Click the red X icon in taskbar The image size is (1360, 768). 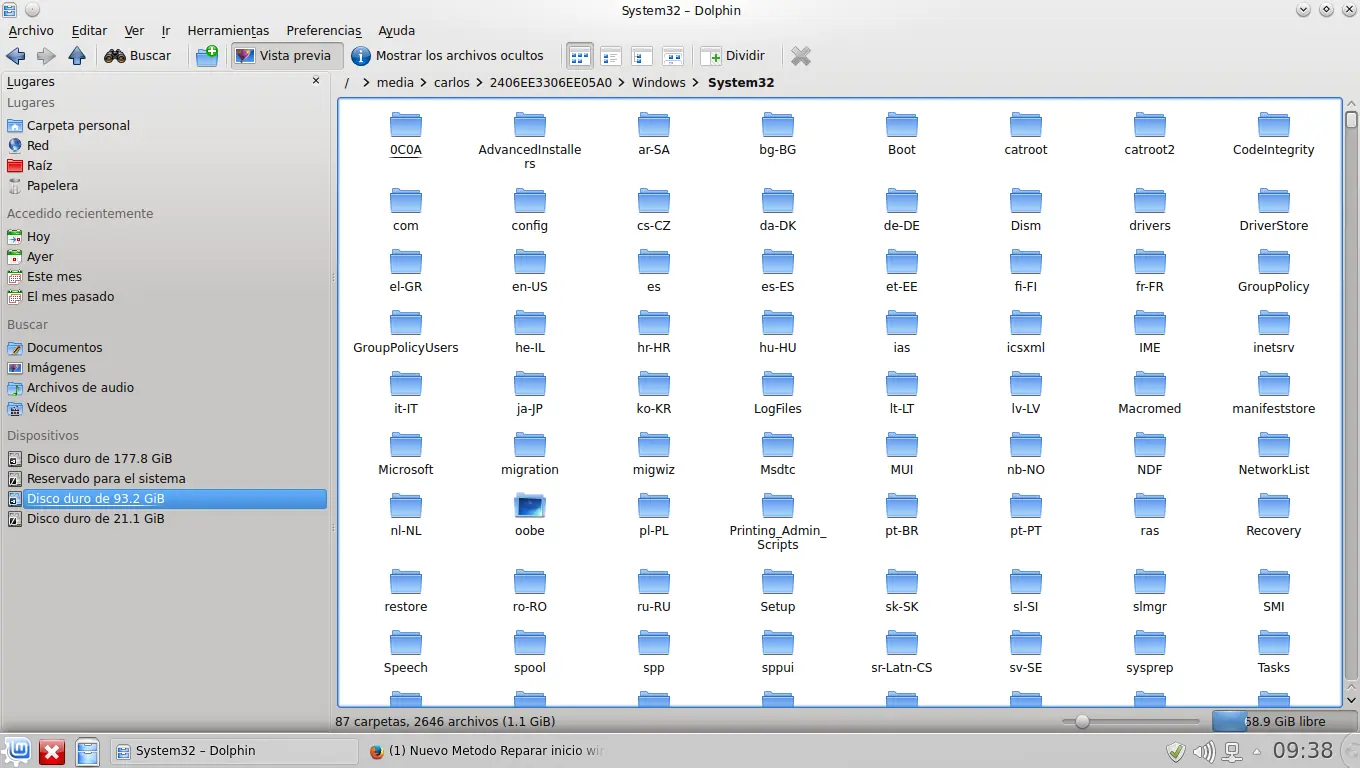(52, 752)
